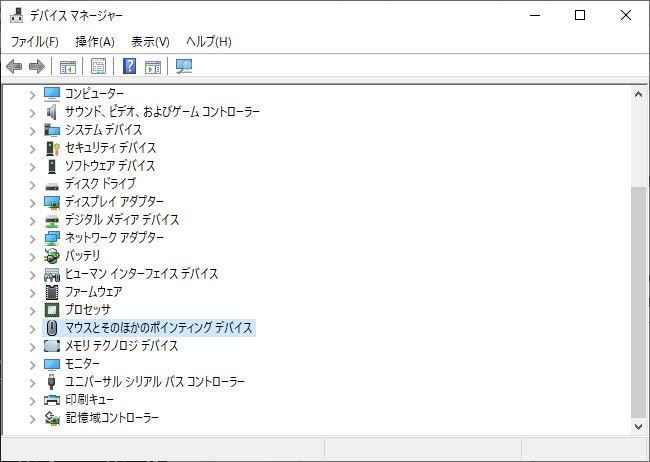Image resolution: width=650 pixels, height=462 pixels.
Task: Expand the コンピューター node chevron
Action: (x=32, y=95)
